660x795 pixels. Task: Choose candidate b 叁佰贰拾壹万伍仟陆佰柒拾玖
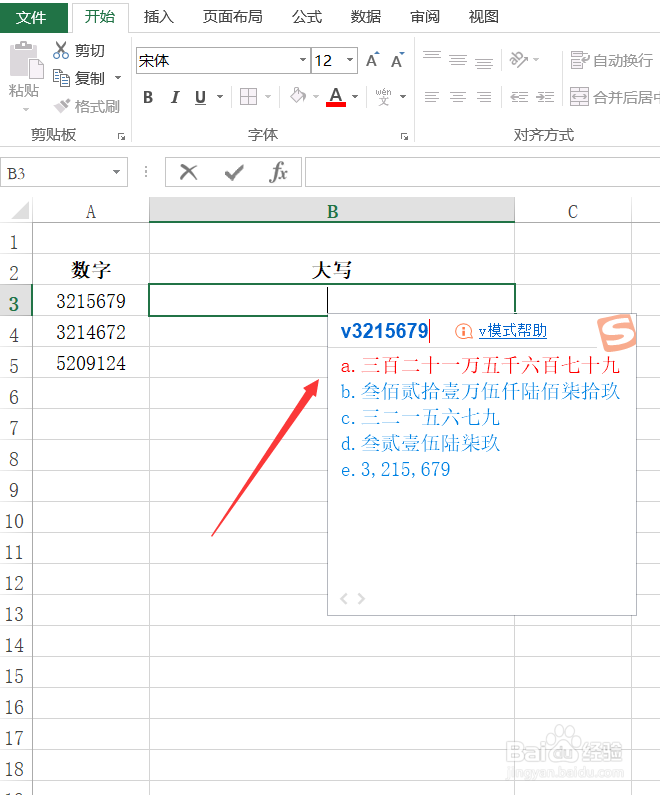[x=480, y=391]
